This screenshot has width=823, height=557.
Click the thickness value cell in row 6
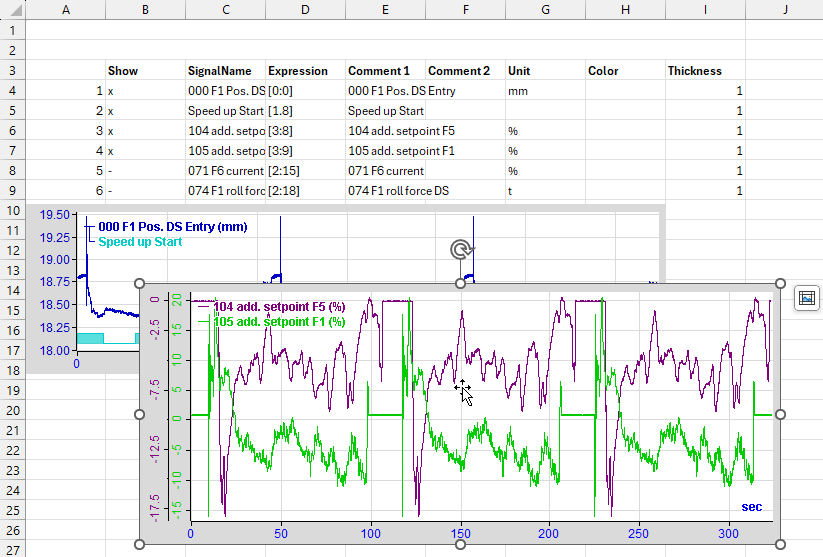(705, 131)
